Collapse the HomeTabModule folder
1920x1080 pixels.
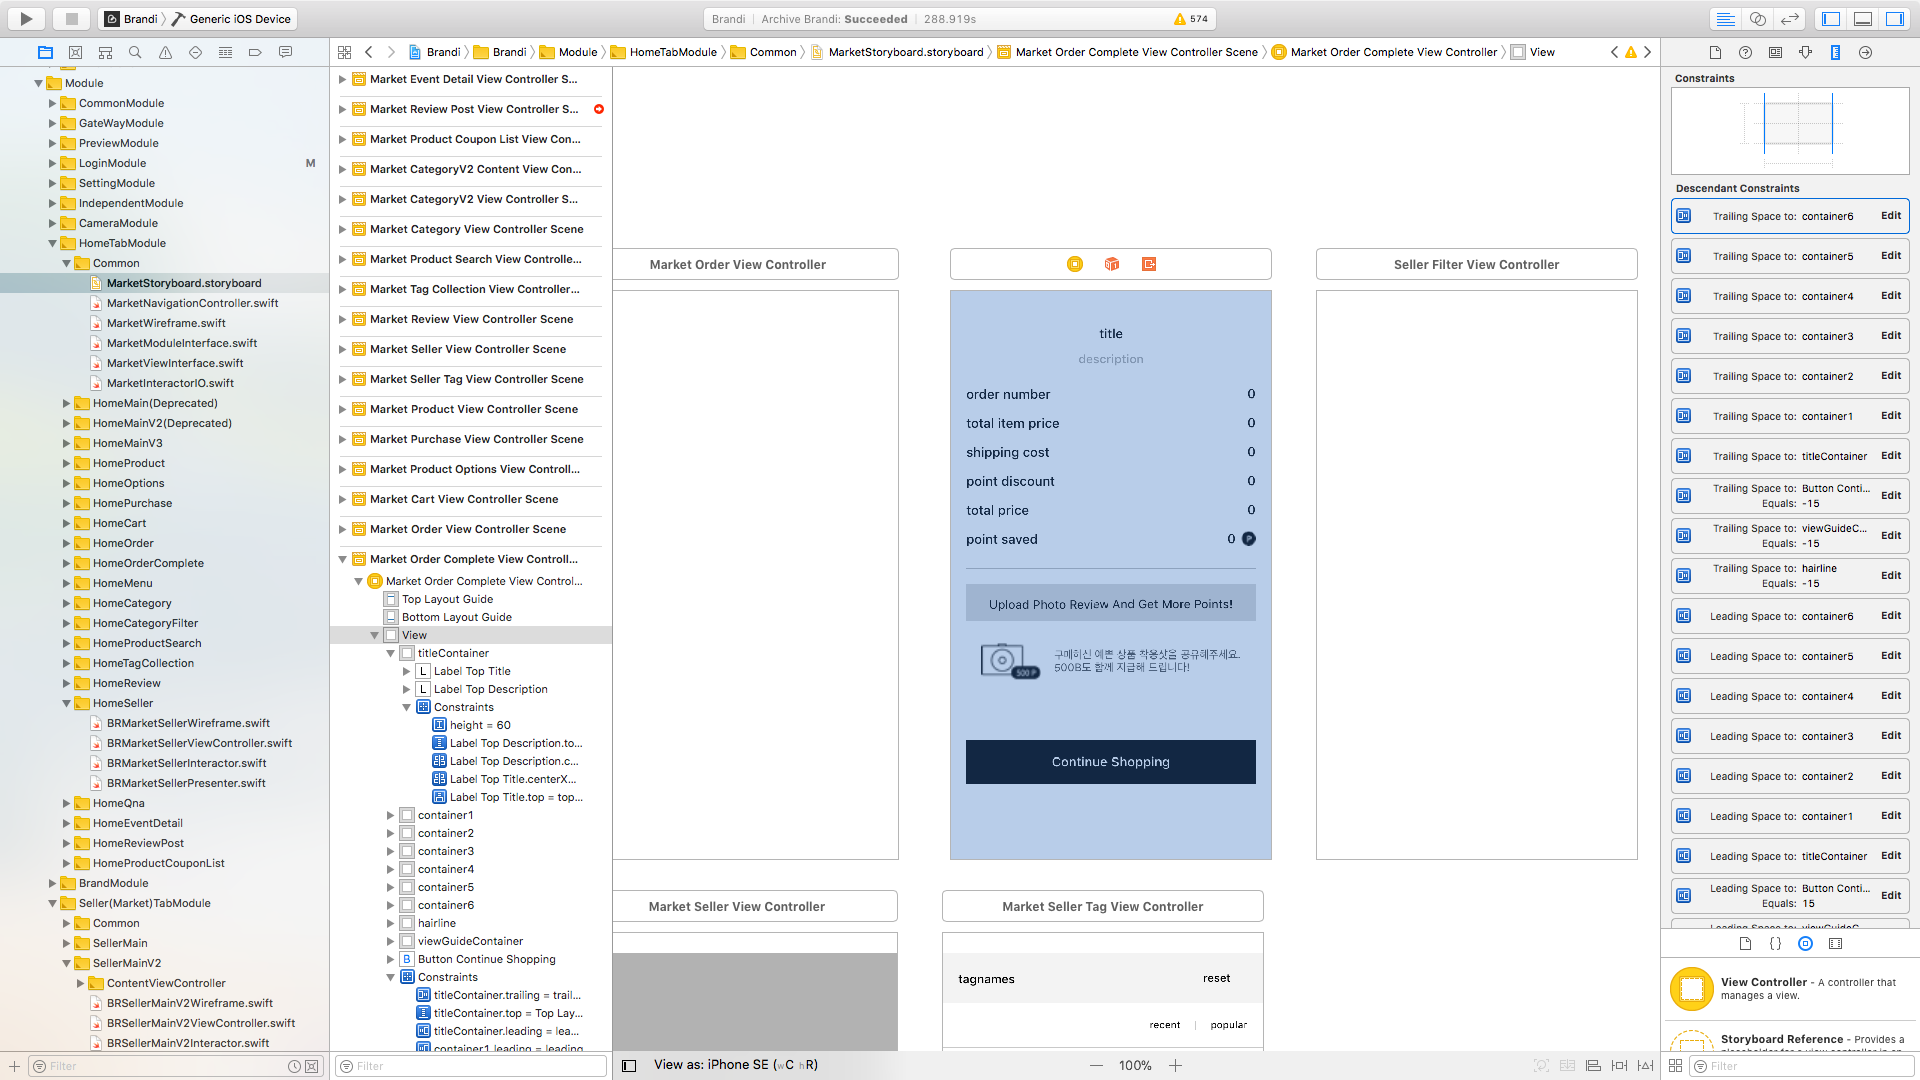pos(53,243)
